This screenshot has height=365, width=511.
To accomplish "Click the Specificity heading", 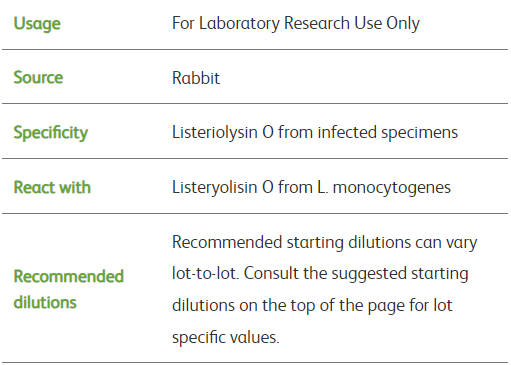I will (51, 133).
